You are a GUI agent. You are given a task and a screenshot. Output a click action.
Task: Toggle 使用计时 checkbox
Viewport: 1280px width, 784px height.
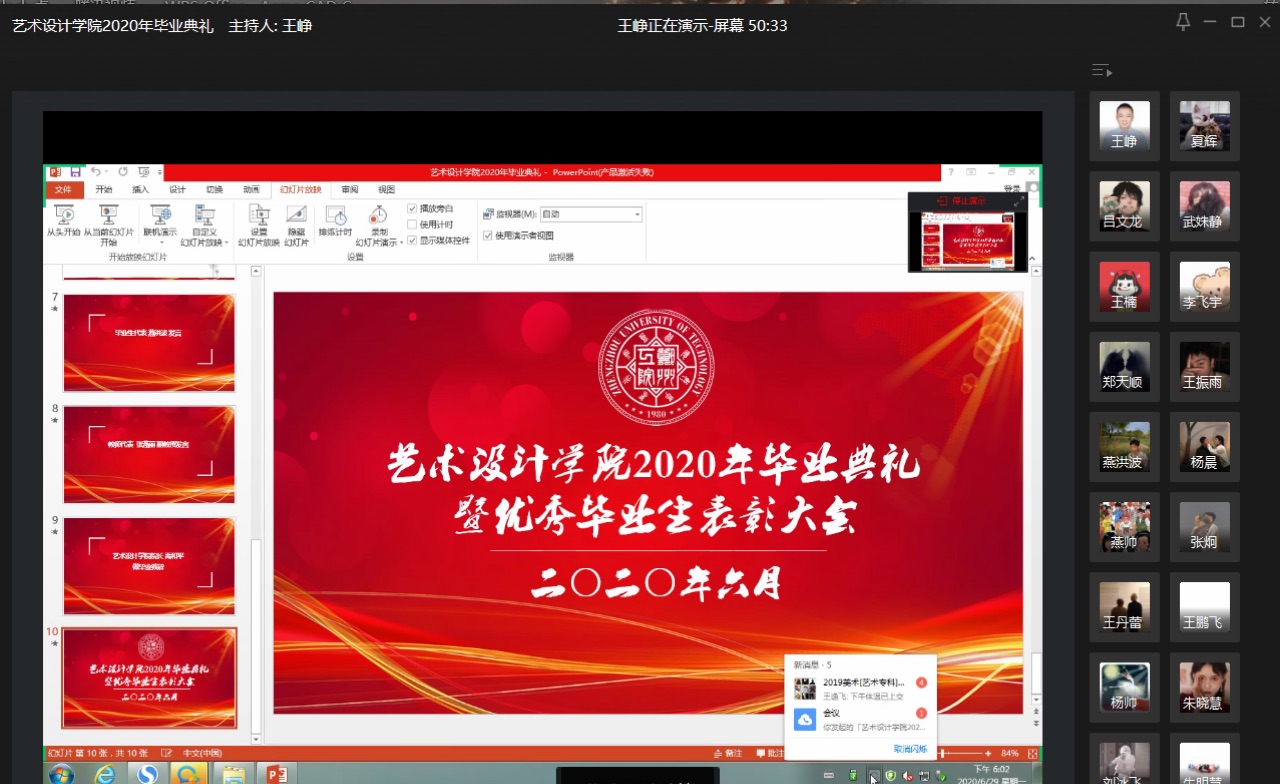tap(412, 224)
